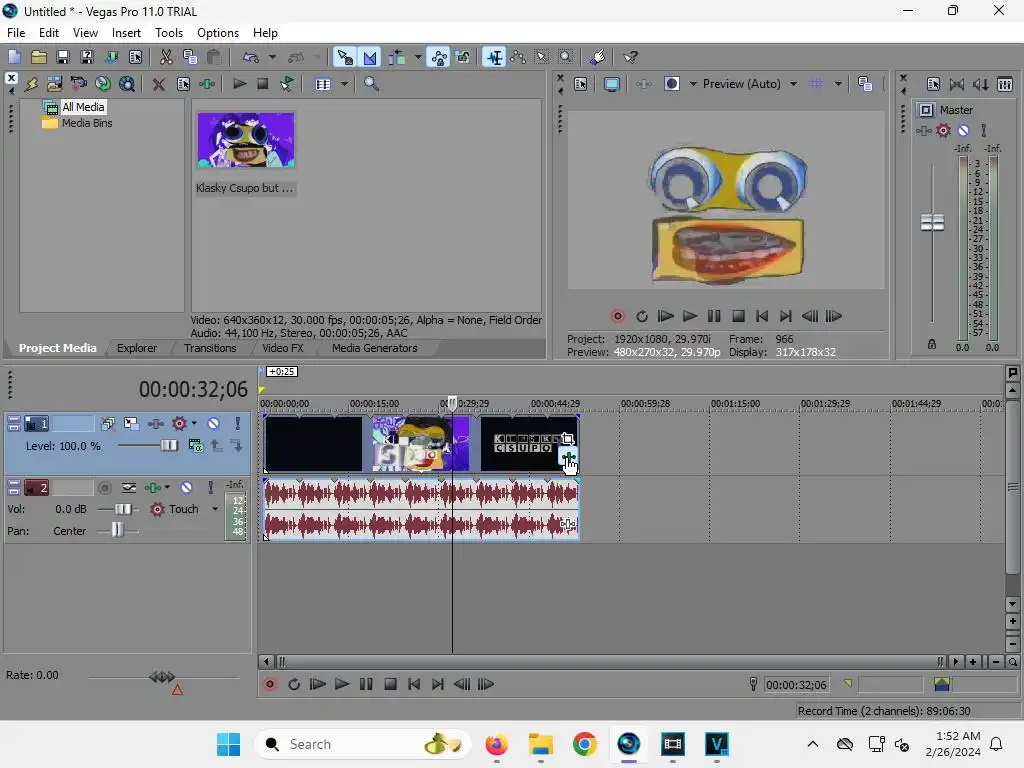
Task: Click the Search media bins magnifier icon
Action: pos(371,84)
